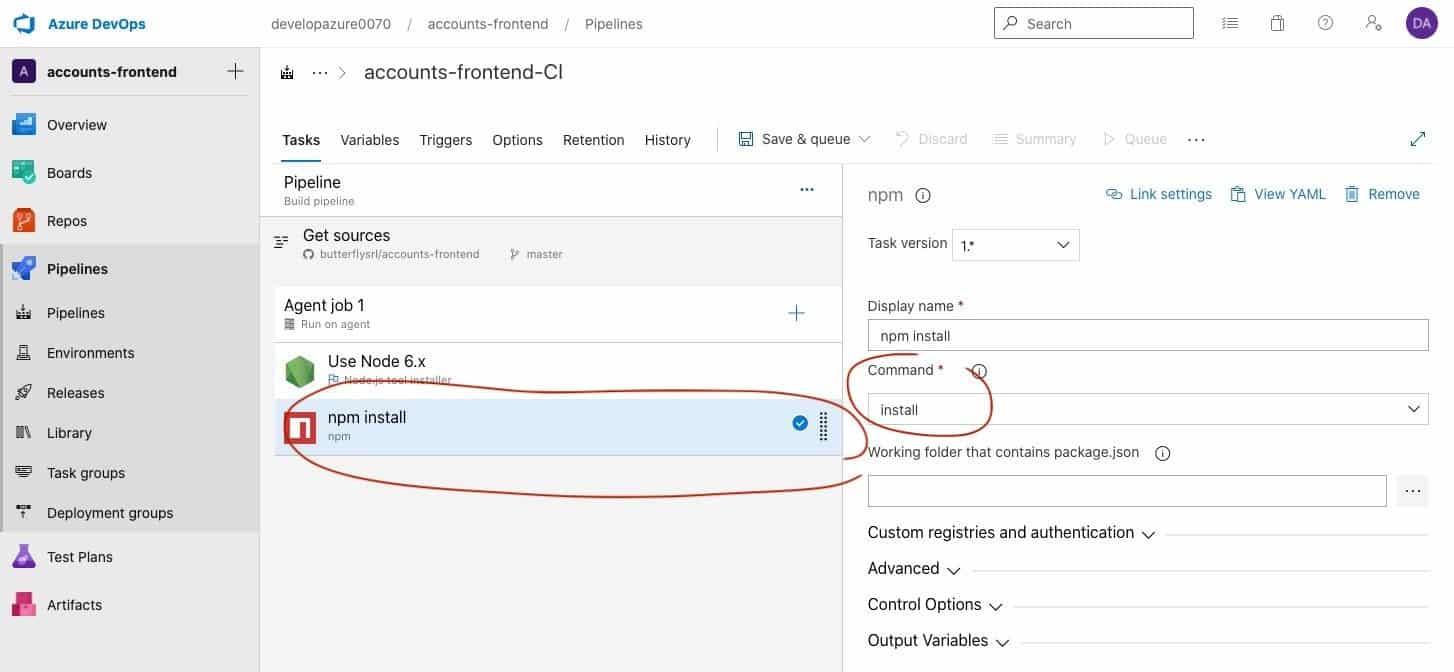
Task: Browse working folder with ellipsis button
Action: coord(1412,491)
